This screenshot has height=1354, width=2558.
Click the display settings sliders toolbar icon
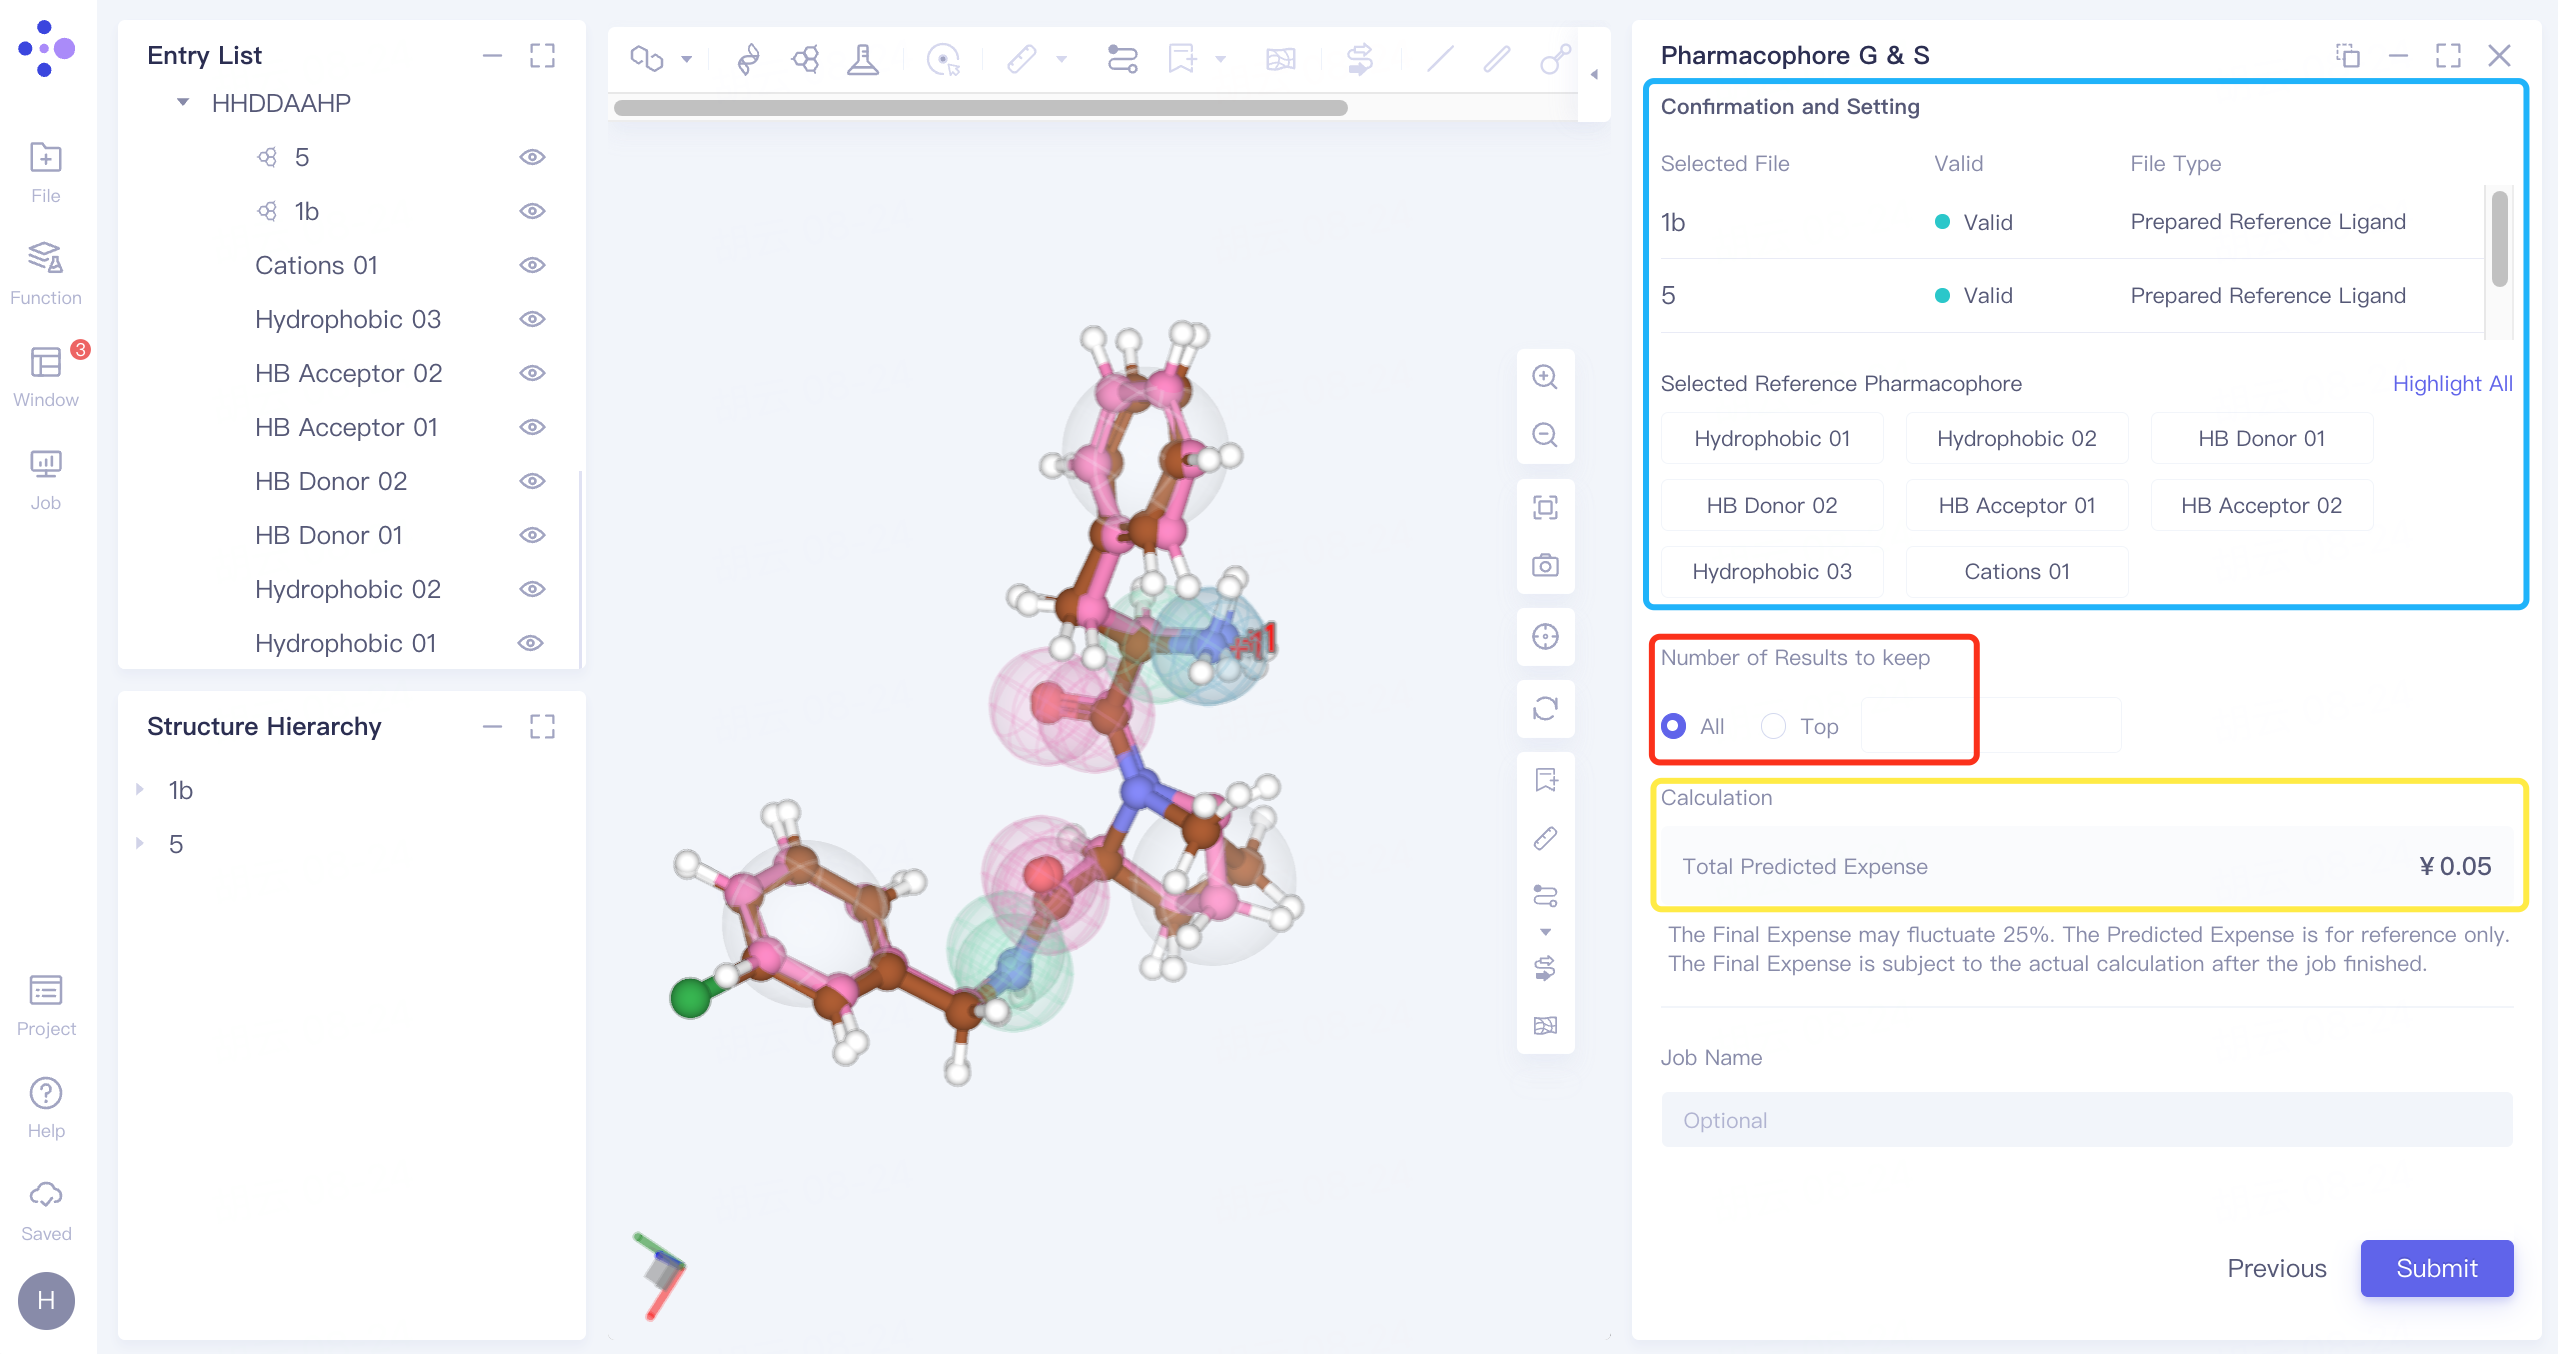pos(1123,59)
